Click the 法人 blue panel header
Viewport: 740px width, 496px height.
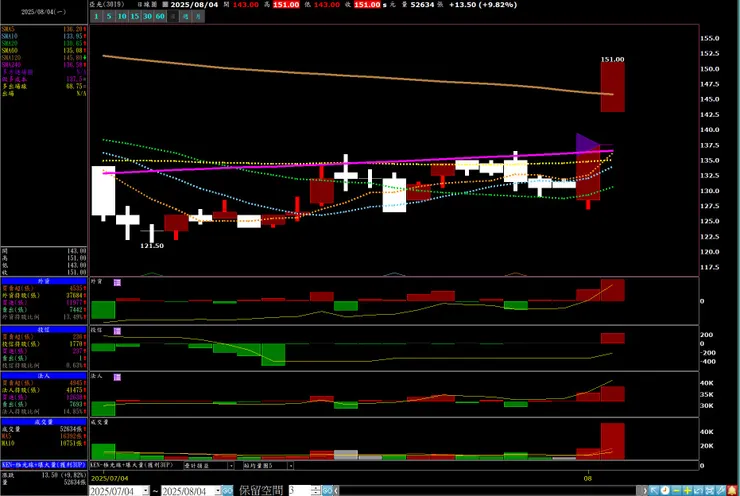pyautogui.click(x=44, y=376)
